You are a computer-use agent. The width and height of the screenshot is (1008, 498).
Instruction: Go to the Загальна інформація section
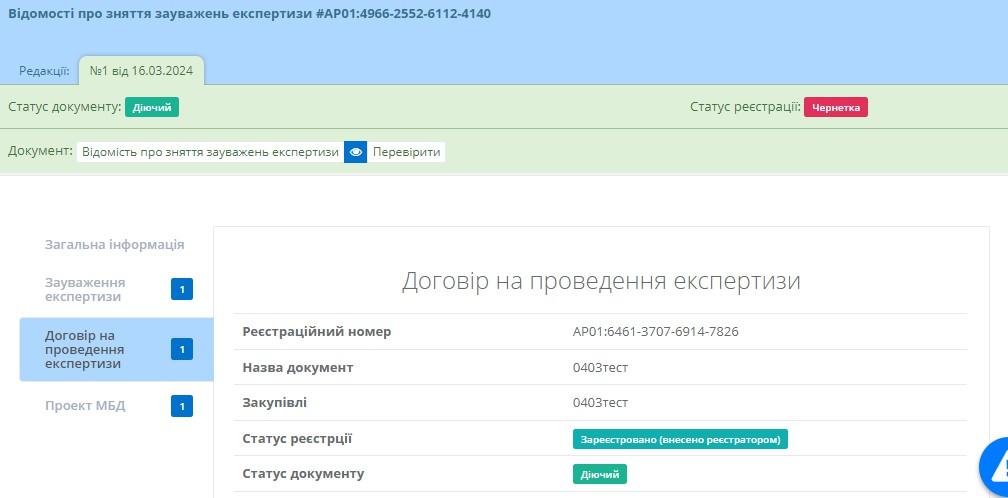[114, 244]
